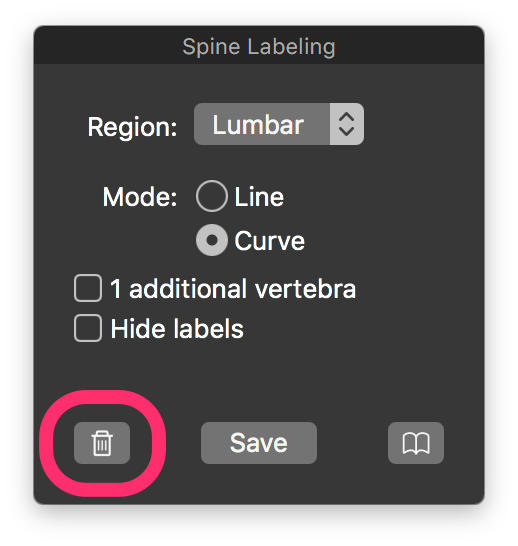
Task: Enable the 1 additional vertebra checkbox
Action: pos(88,288)
